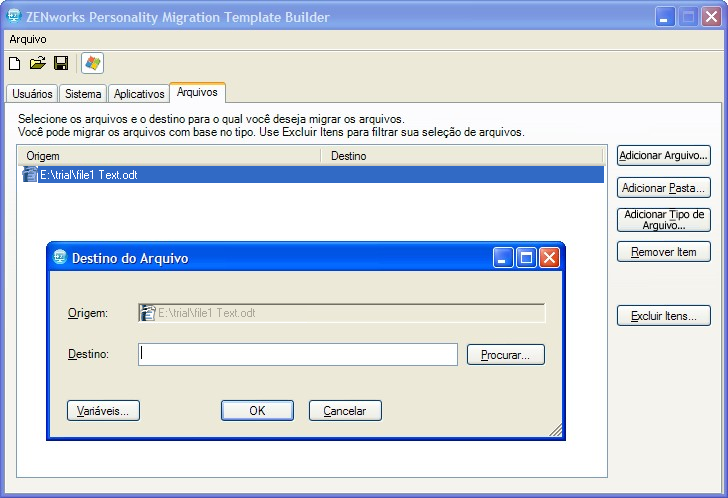Minimize the Destino do Arquivo dialog

(503, 258)
